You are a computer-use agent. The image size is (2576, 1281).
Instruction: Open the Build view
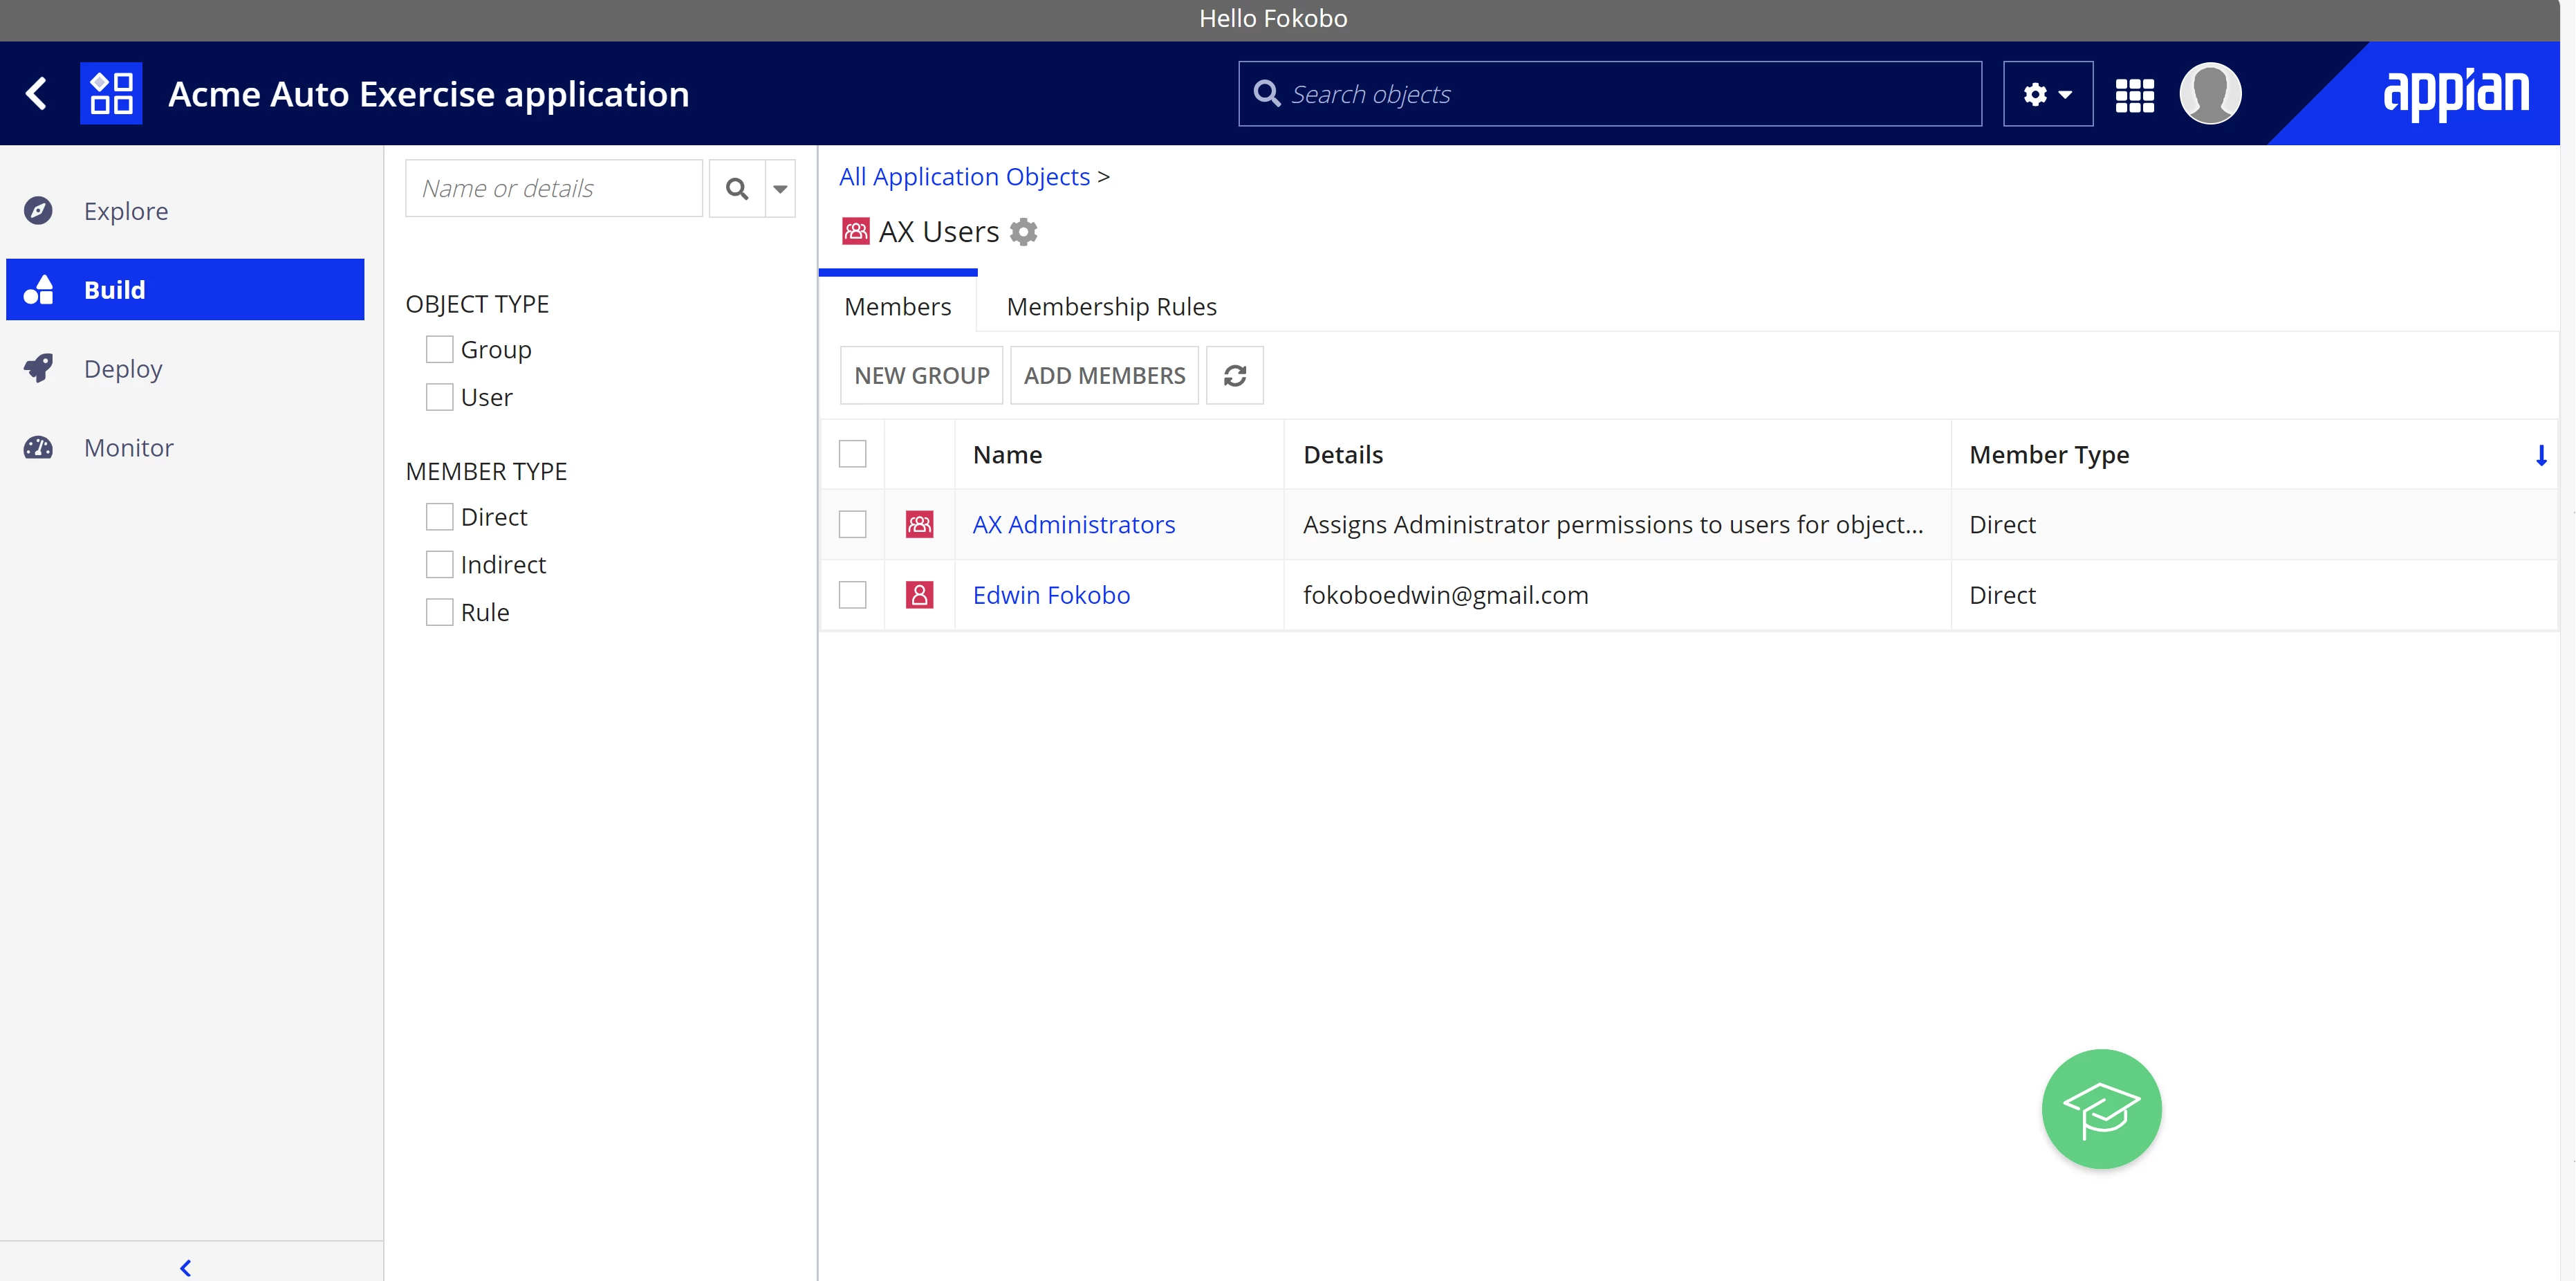coord(186,289)
